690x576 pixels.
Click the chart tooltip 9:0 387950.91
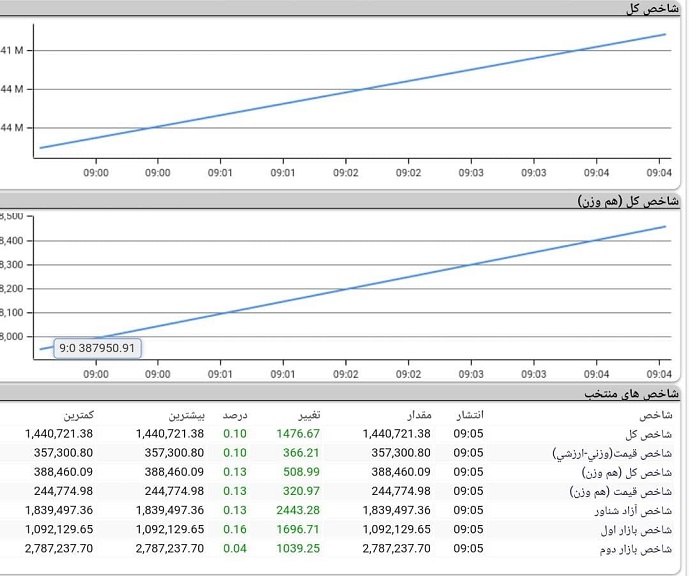[97, 348]
